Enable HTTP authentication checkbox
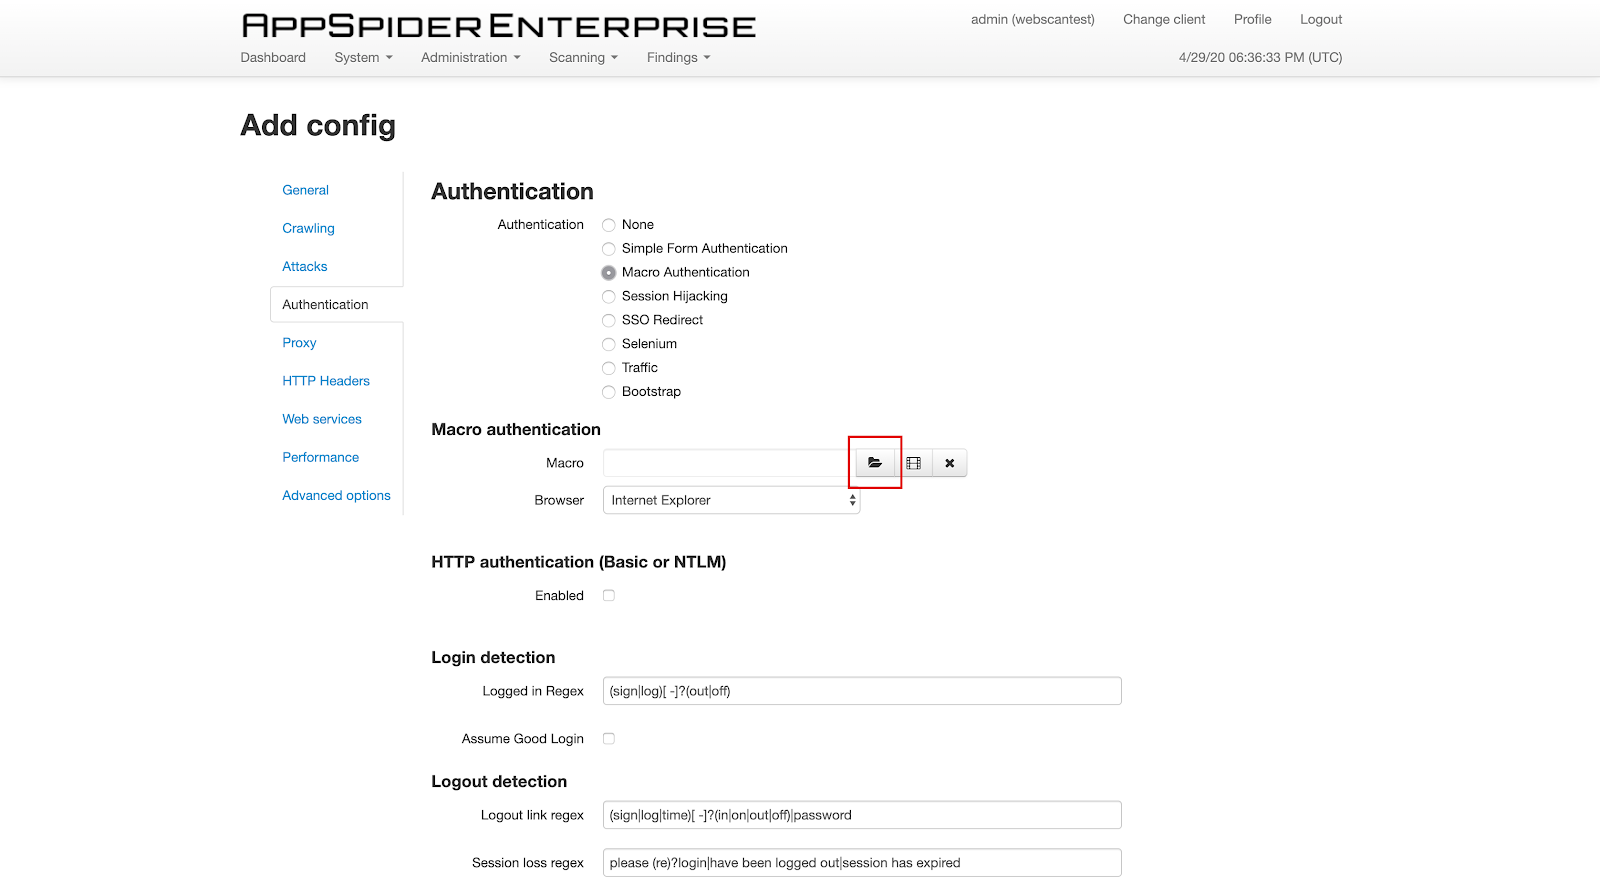Screen dimensions: 1600x895 pos(609,596)
